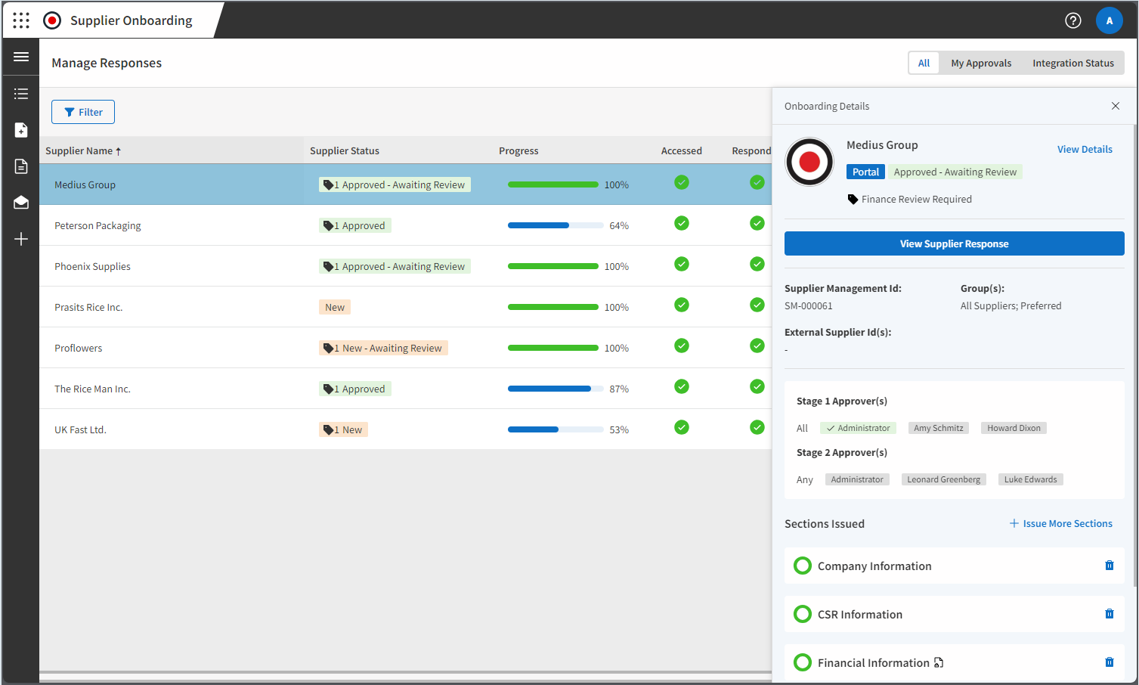The width and height of the screenshot is (1139, 685).
Task: Click Issue More Sections link
Action: coord(1060,523)
